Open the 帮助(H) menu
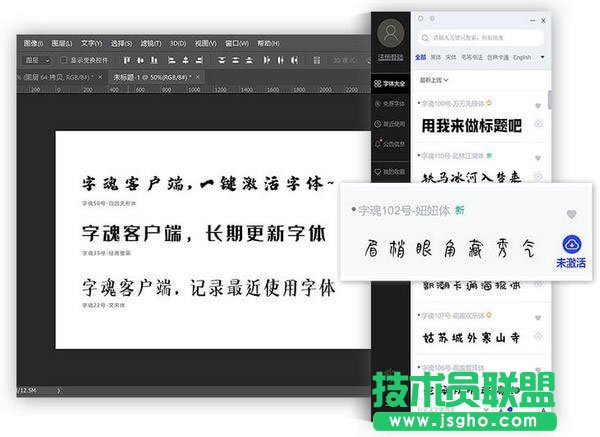This screenshot has height=437, width=600. point(268,43)
